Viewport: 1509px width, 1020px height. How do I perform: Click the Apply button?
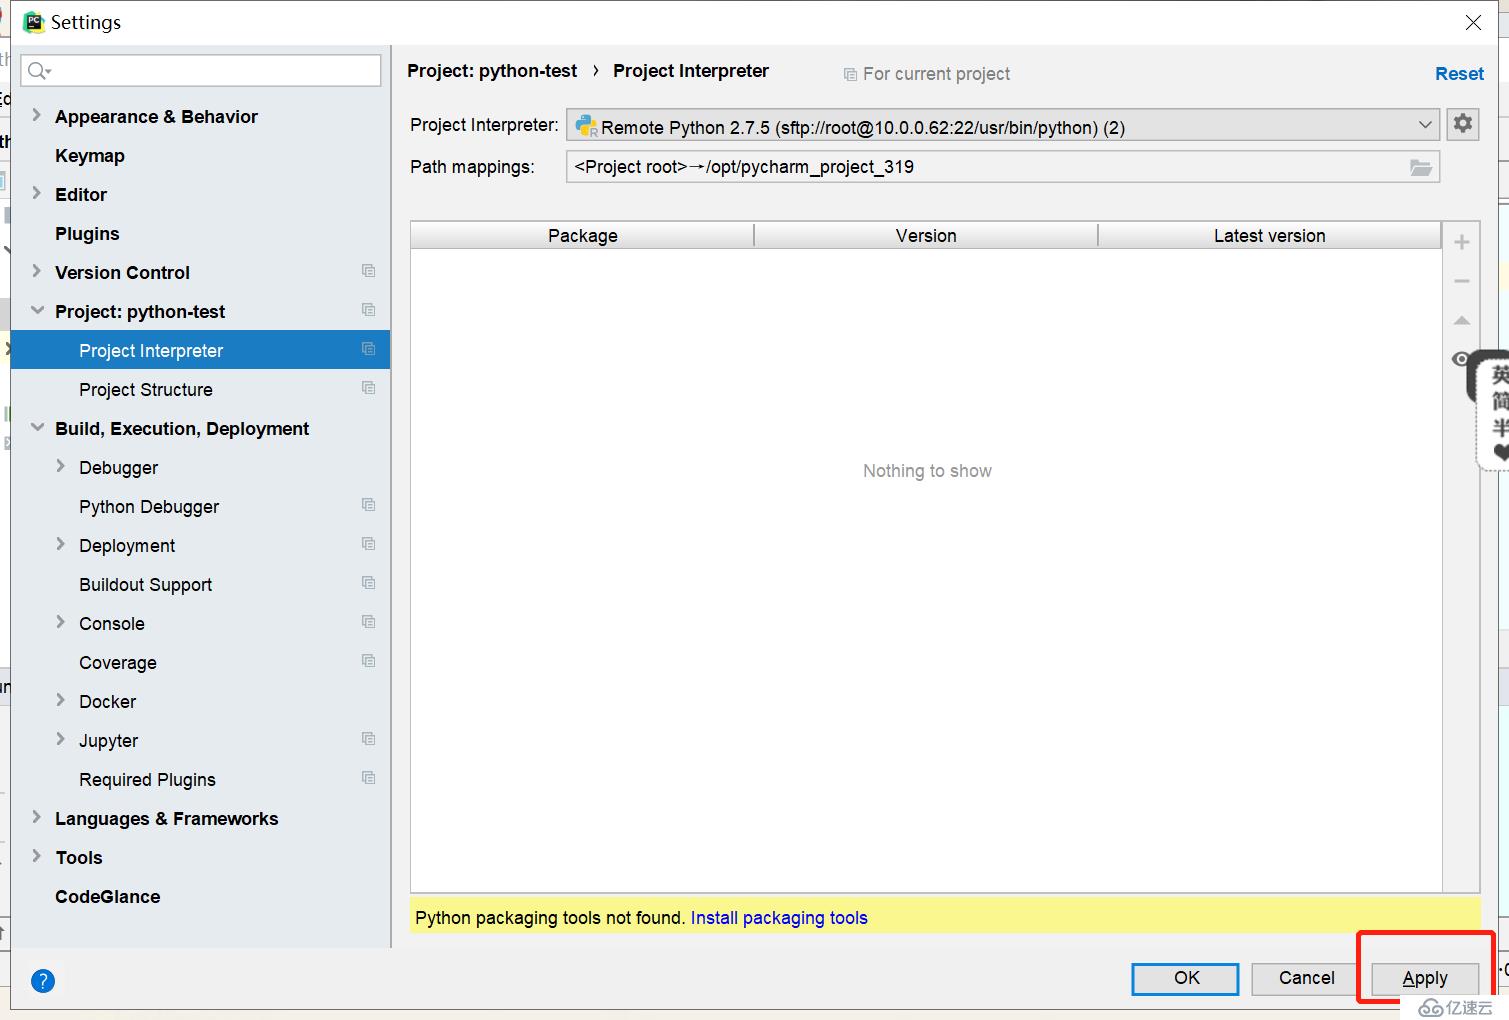pyautogui.click(x=1425, y=978)
